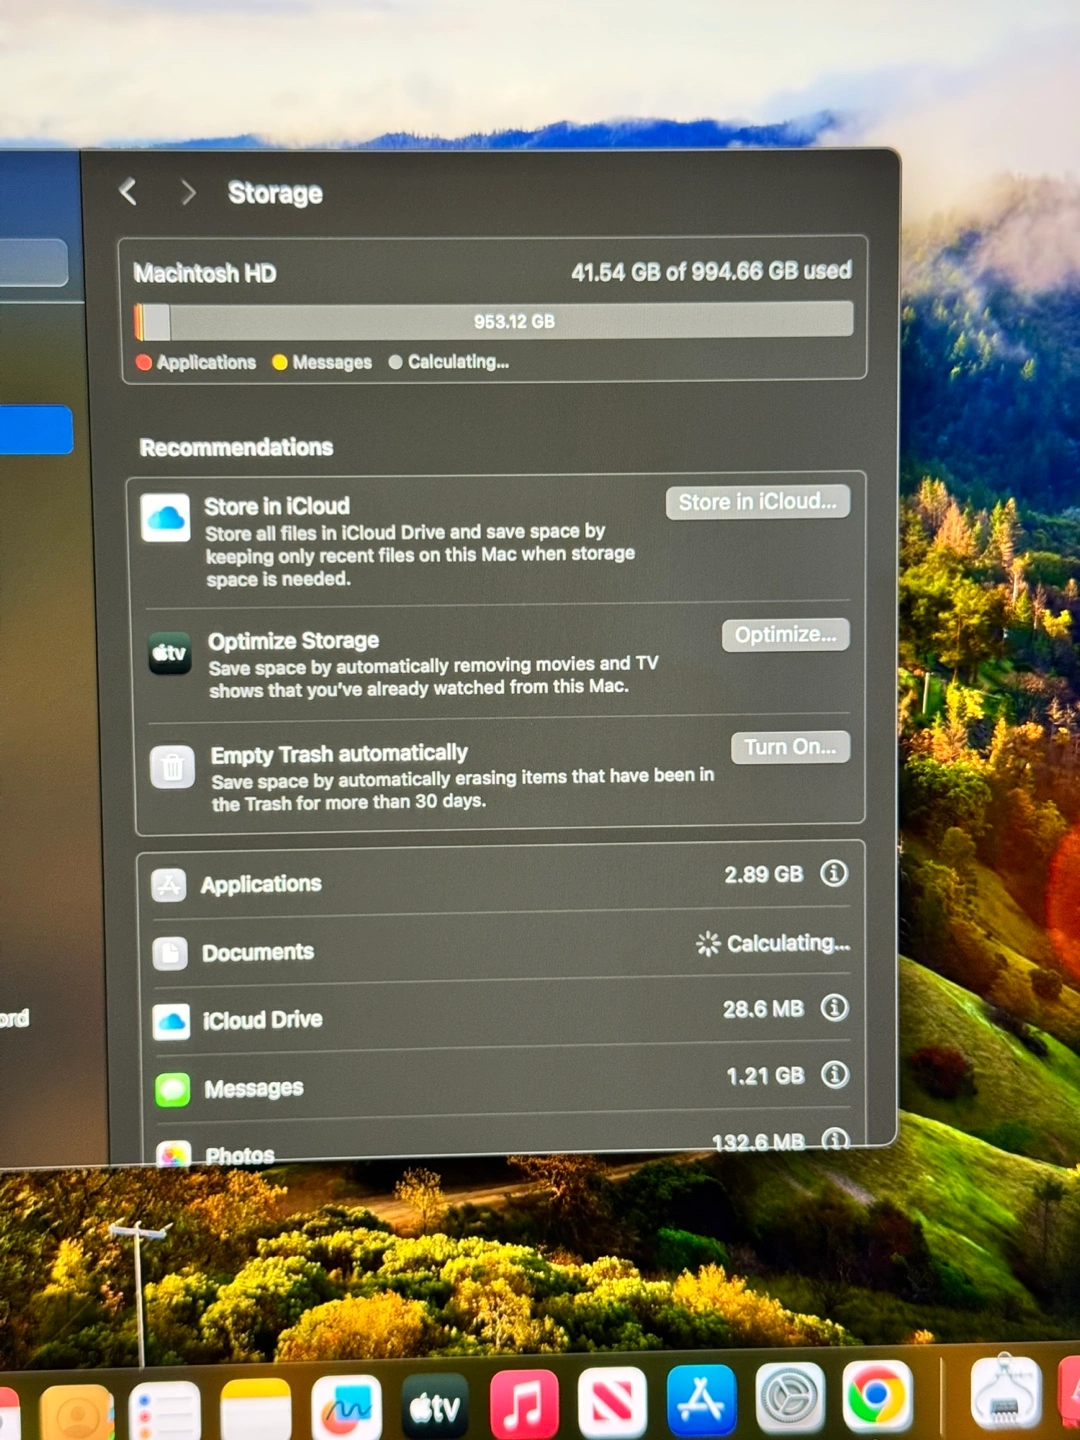Open info for Applications storage

[x=834, y=873]
